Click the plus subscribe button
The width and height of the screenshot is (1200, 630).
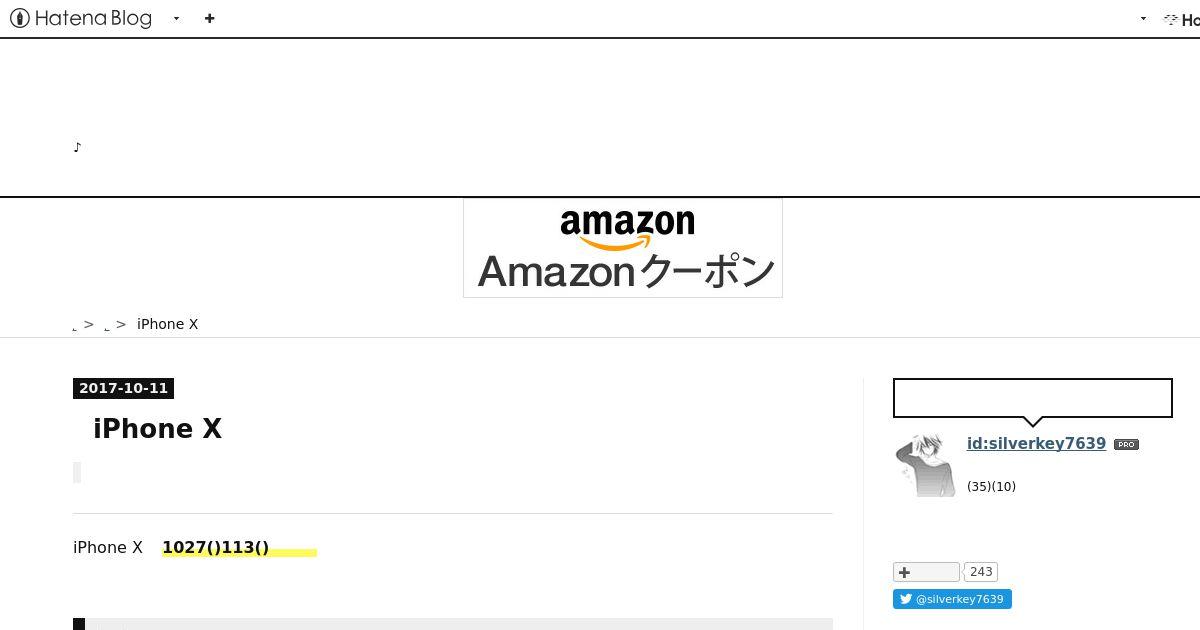point(926,572)
